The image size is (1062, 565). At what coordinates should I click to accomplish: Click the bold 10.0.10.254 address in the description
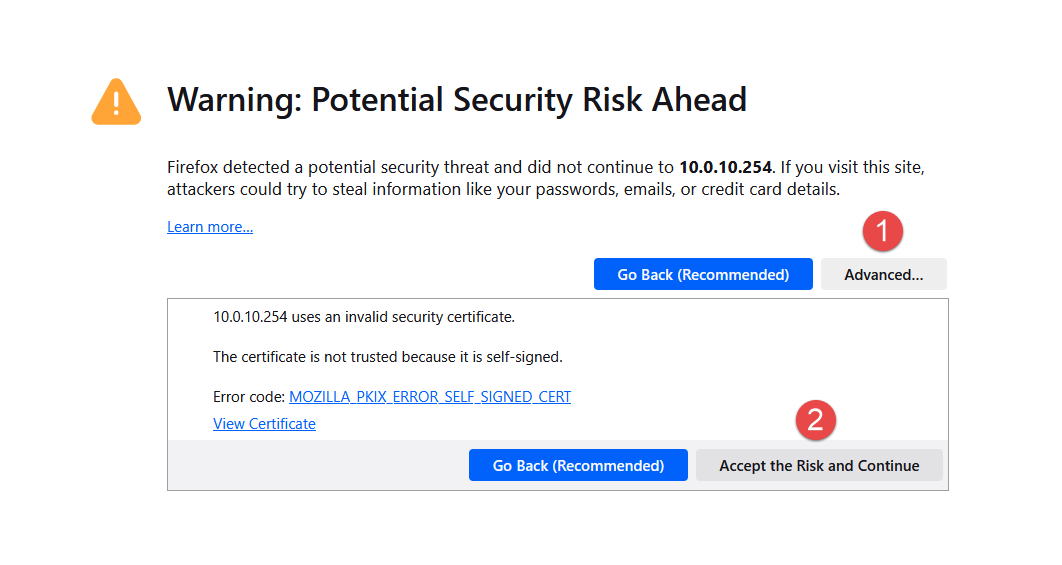[725, 167]
